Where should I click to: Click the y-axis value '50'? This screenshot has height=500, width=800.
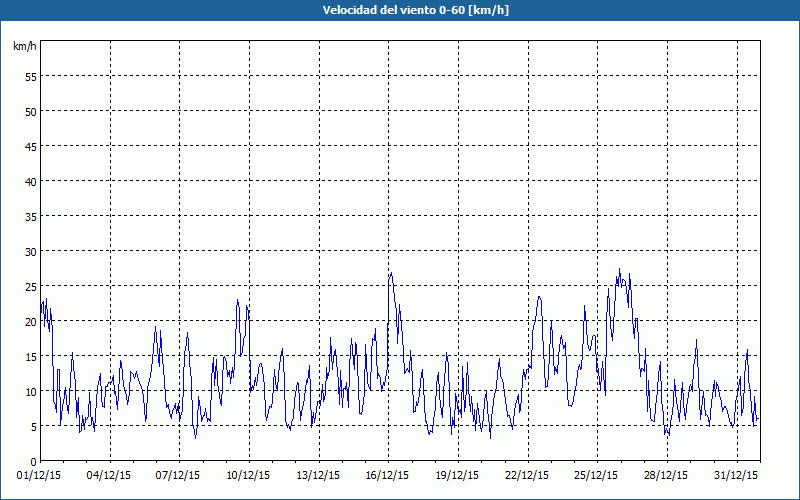pyautogui.click(x=31, y=111)
